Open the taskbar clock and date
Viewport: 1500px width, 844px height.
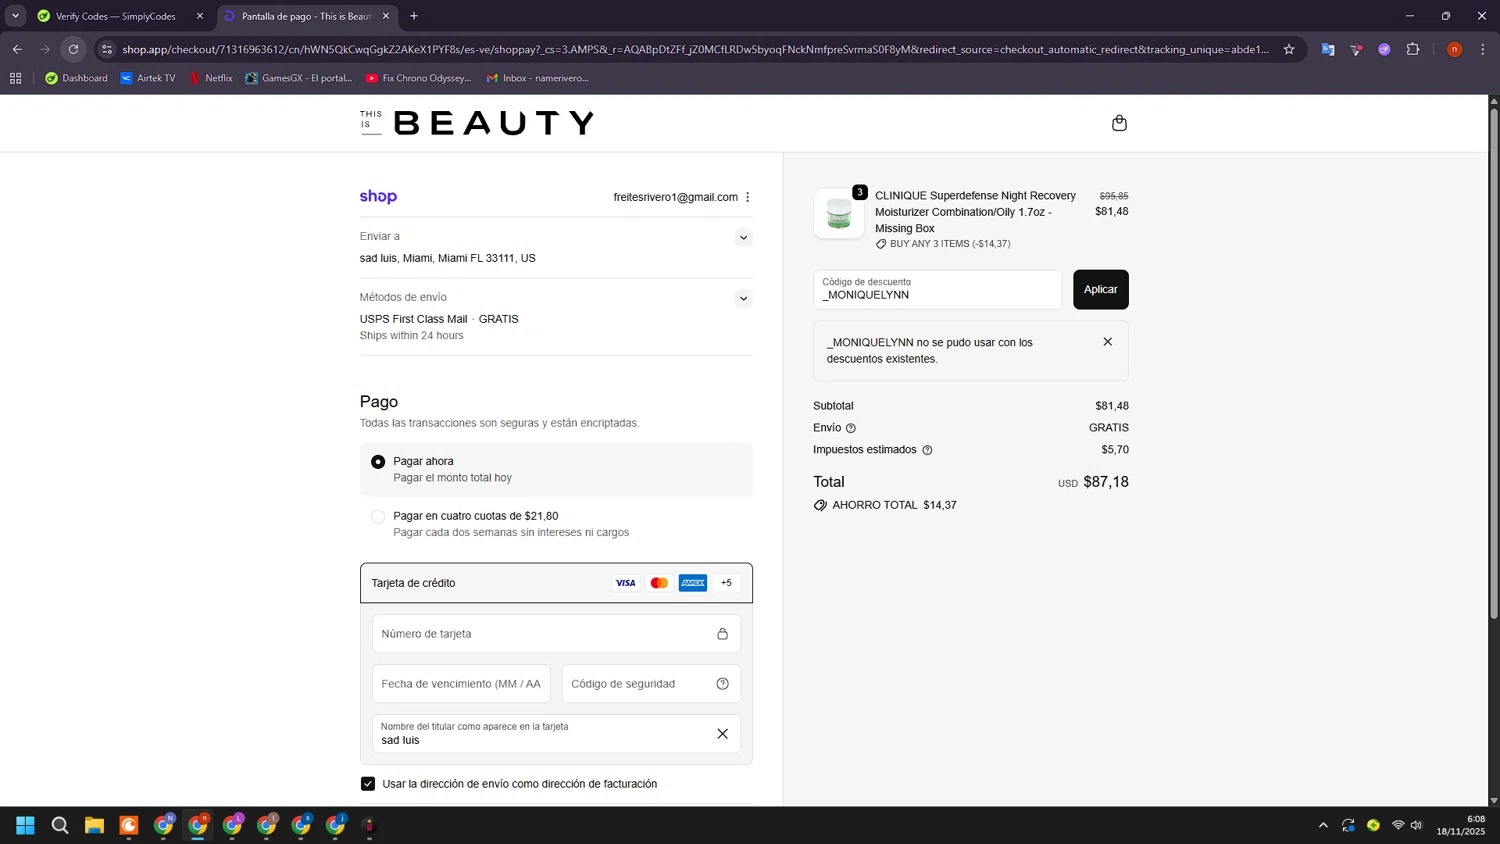point(1461,825)
